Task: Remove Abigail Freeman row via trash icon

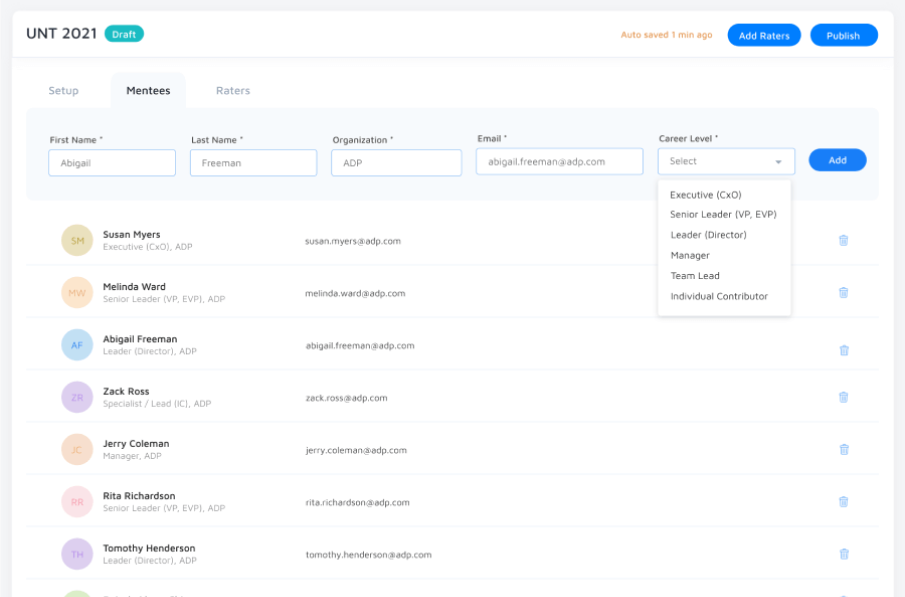Action: pyautogui.click(x=843, y=350)
